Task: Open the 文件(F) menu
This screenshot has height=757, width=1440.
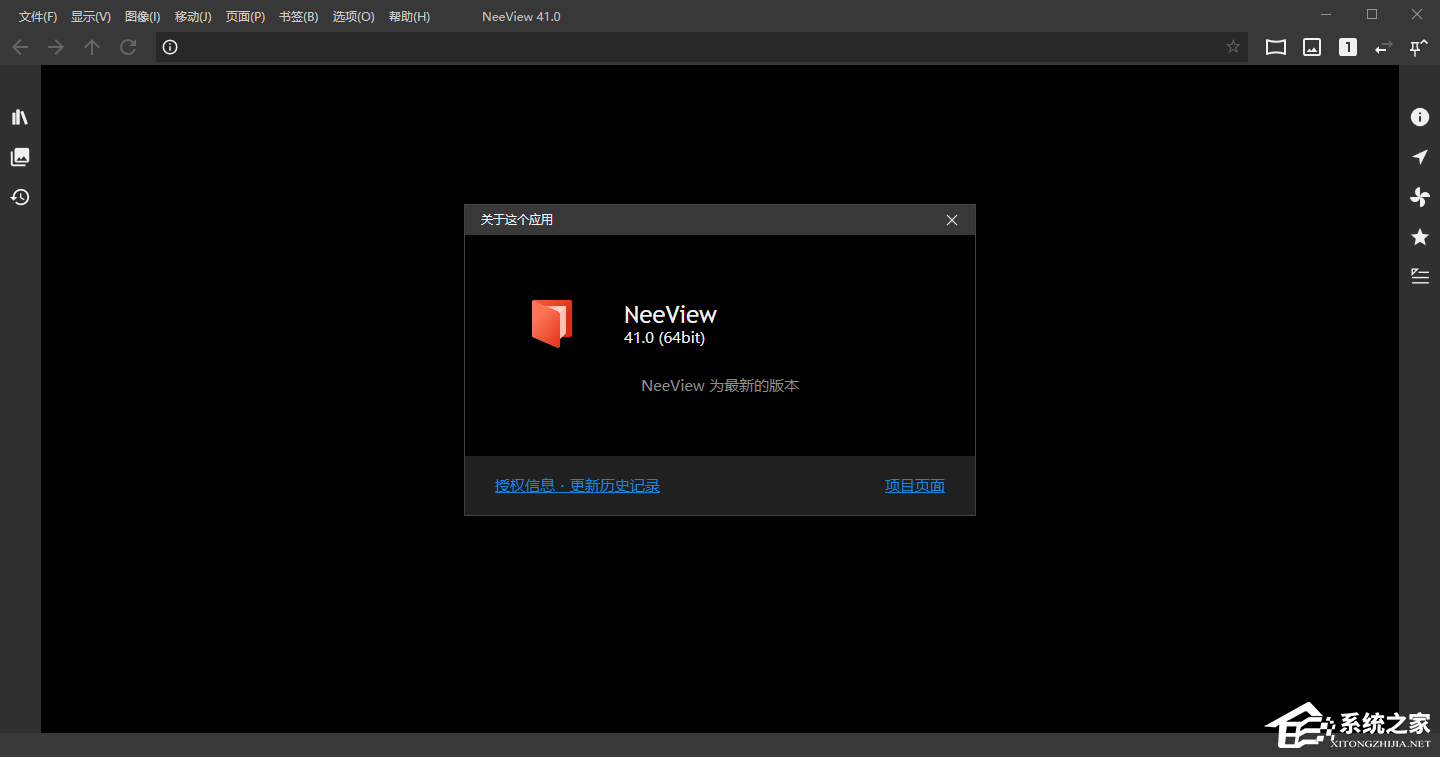Action: [x=38, y=17]
